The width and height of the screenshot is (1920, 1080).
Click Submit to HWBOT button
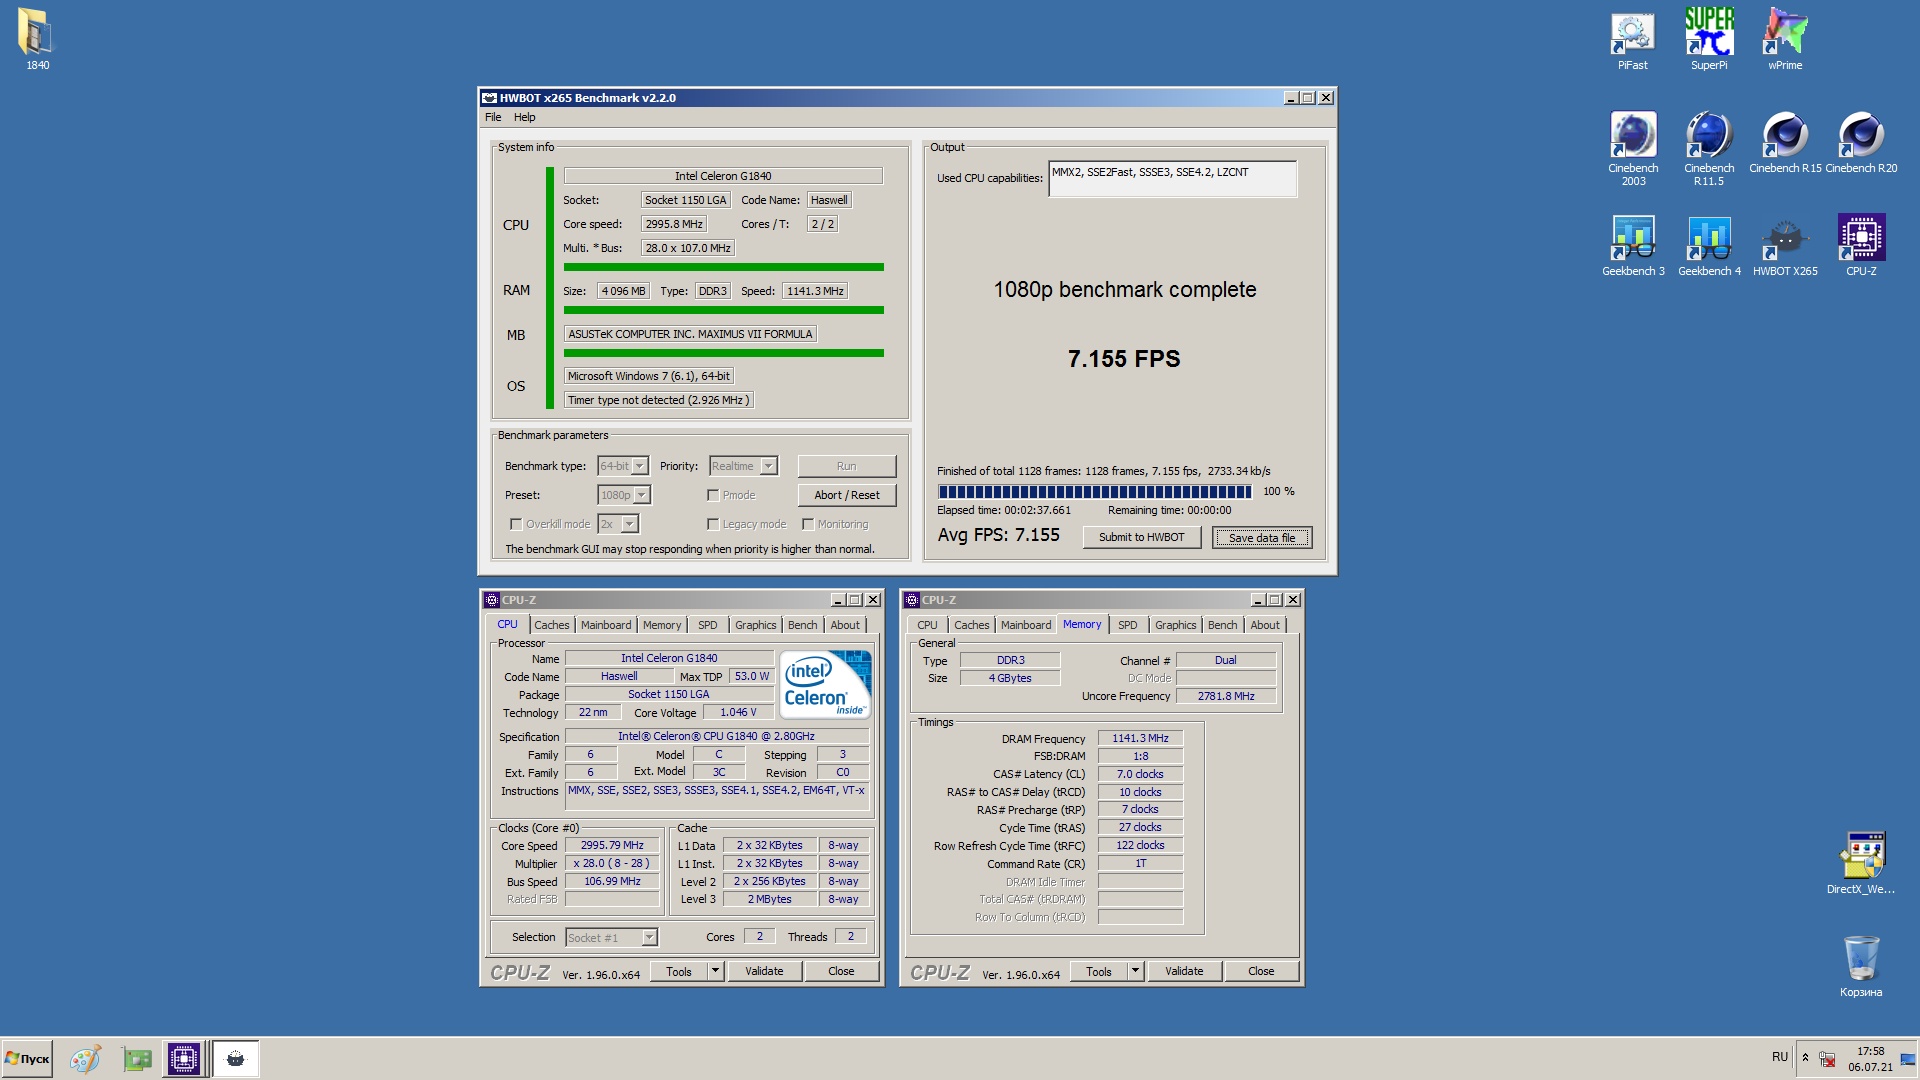pyautogui.click(x=1142, y=537)
